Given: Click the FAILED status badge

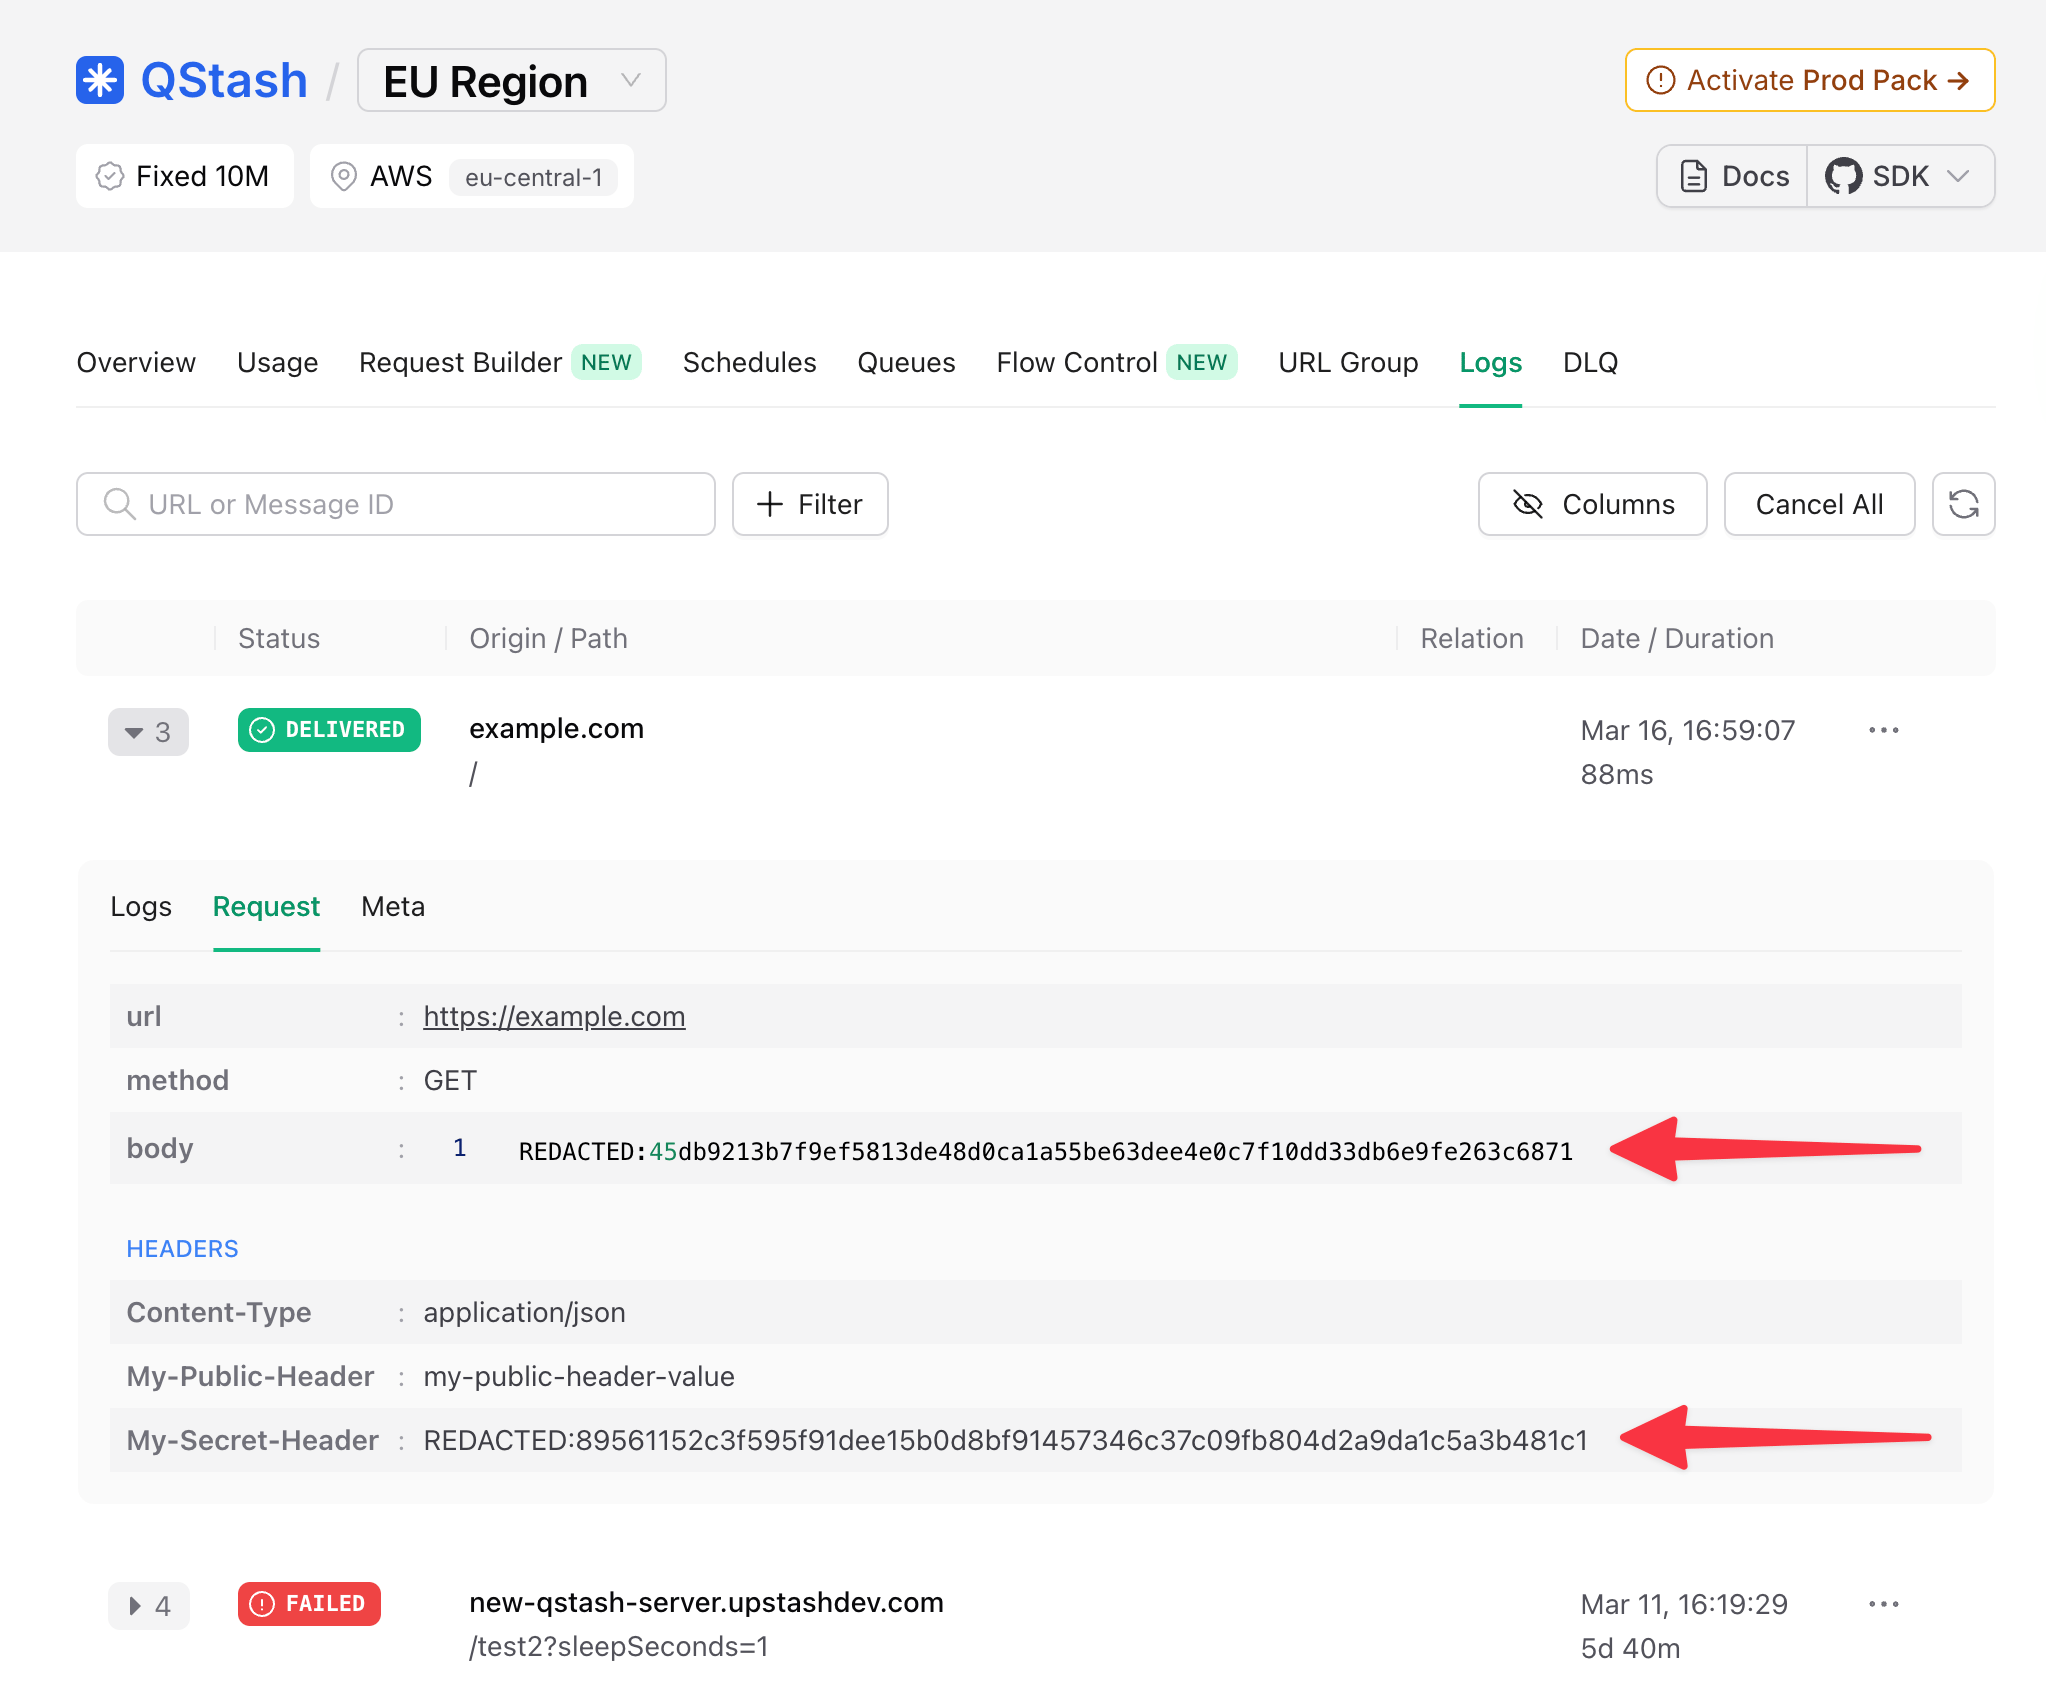Looking at the screenshot, I should [x=309, y=1604].
